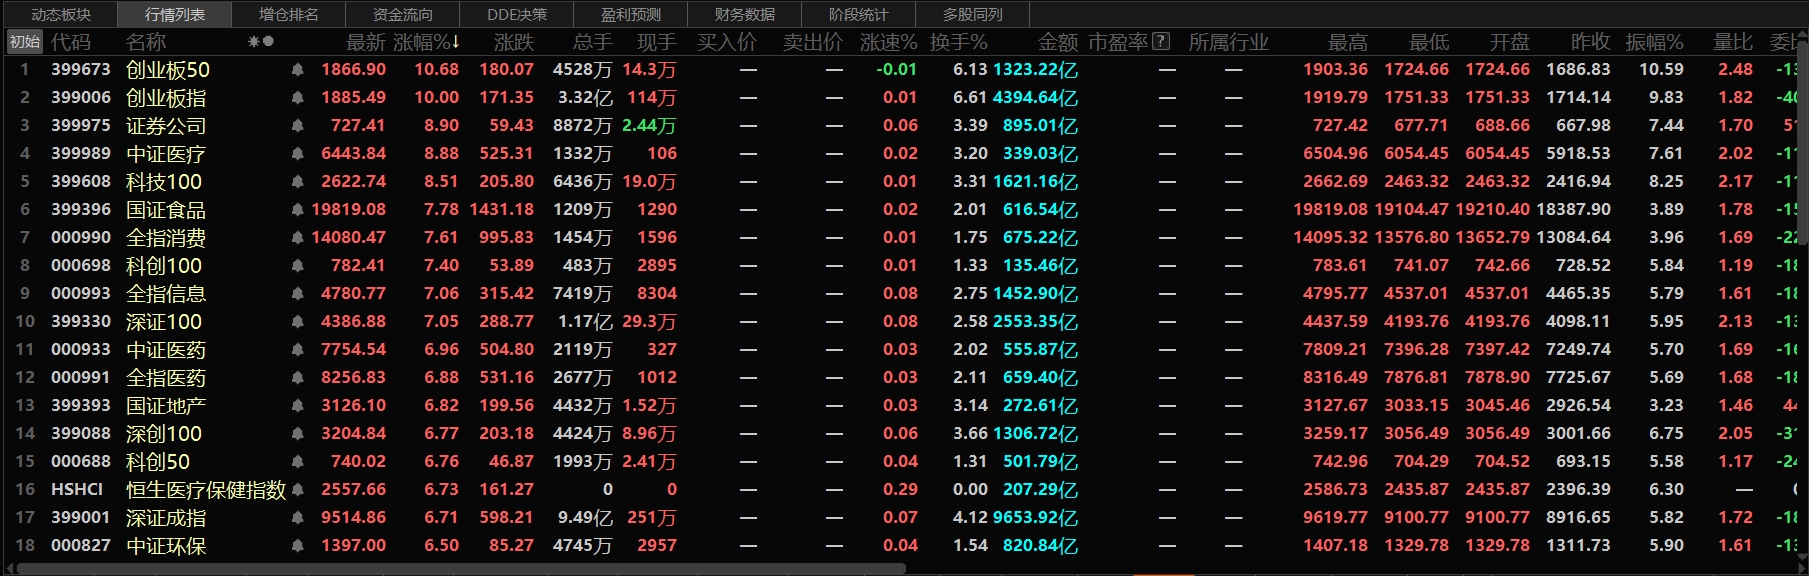
Task: Sort list by 最新 price column header
Action: click(x=365, y=42)
